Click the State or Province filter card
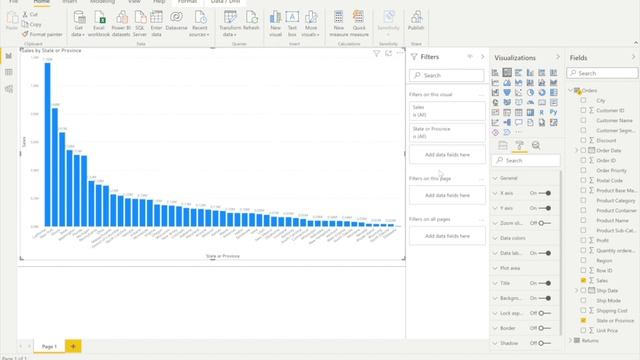Viewport: 640px width, 360px height. pos(447,133)
